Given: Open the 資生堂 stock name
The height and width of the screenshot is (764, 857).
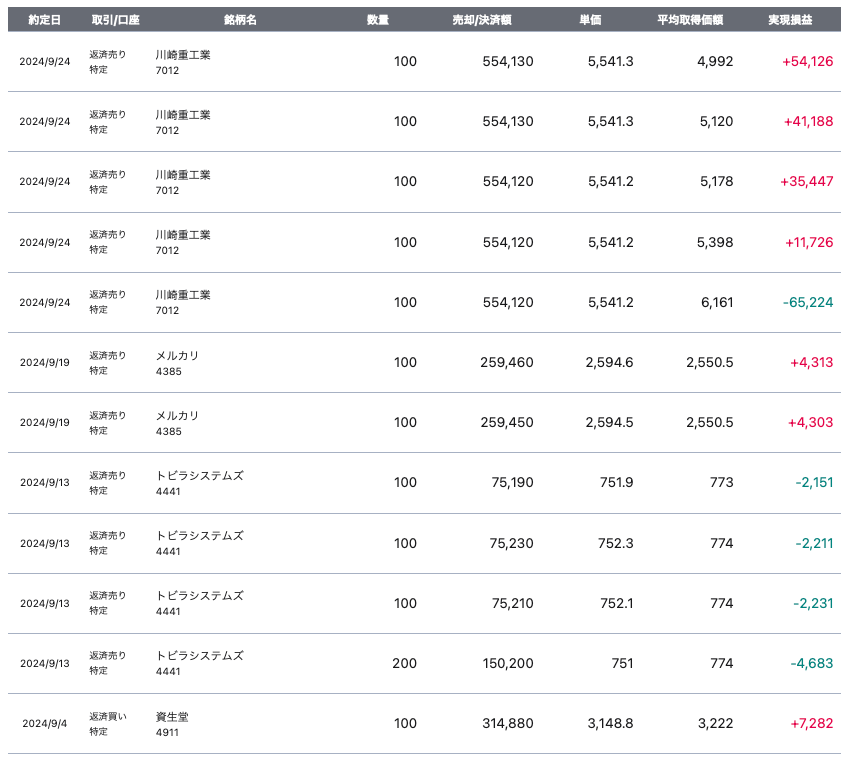Looking at the screenshot, I should 174,716.
